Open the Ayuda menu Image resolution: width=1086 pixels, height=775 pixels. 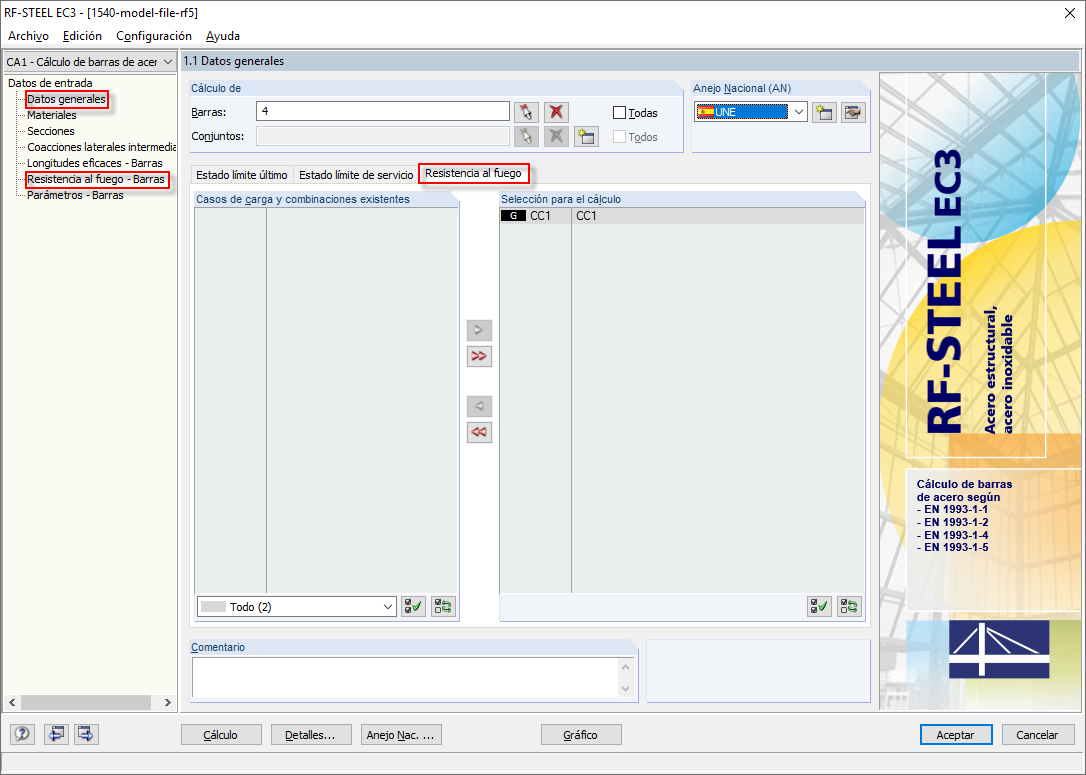pyautogui.click(x=223, y=36)
